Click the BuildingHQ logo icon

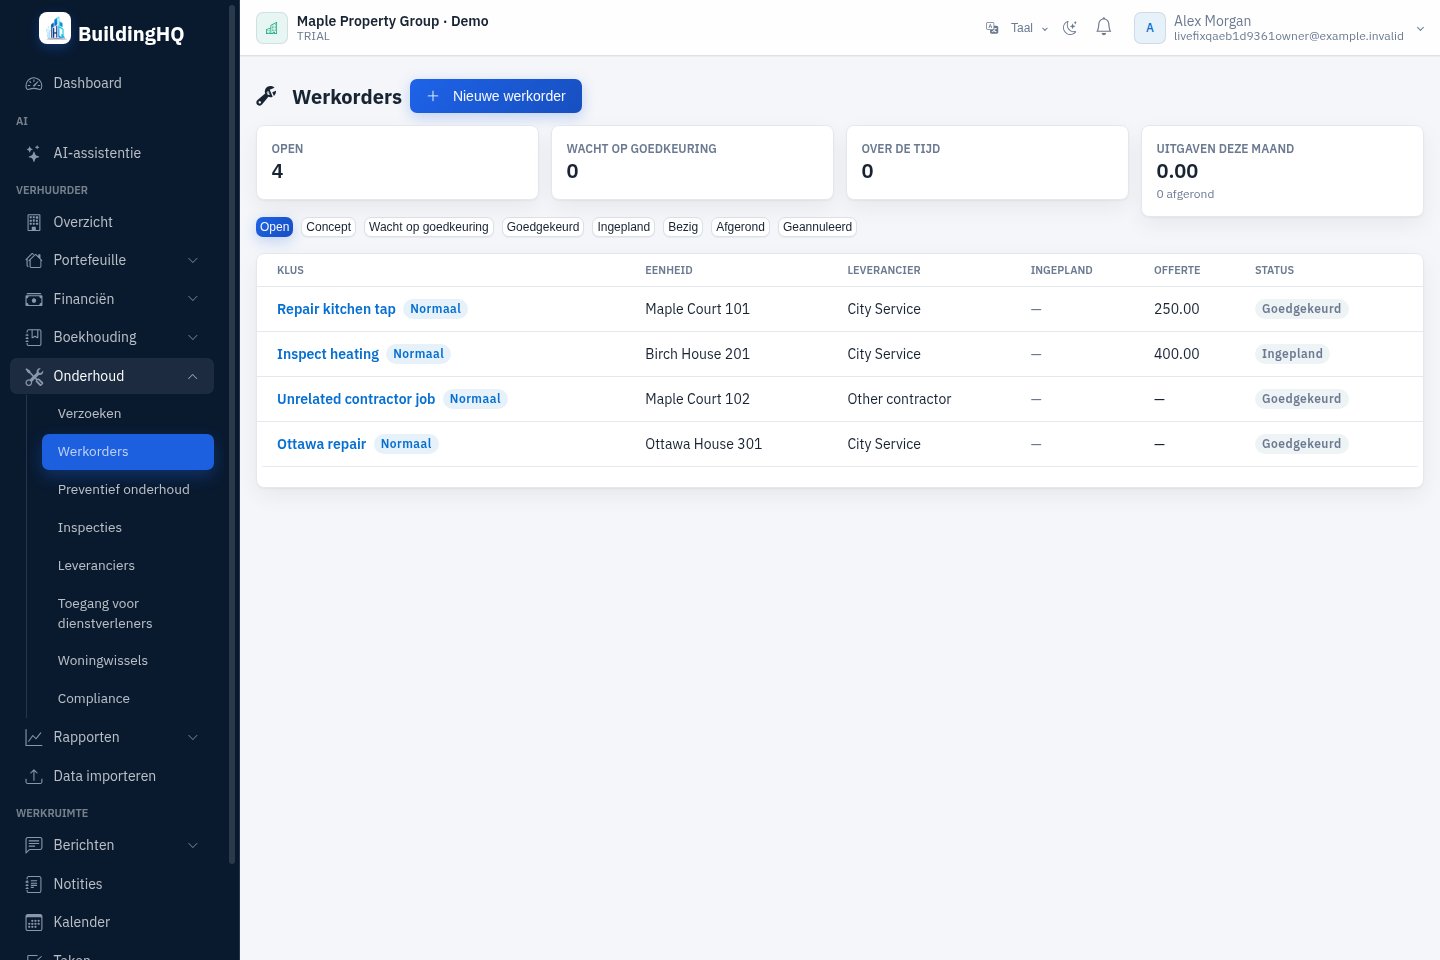point(55,28)
